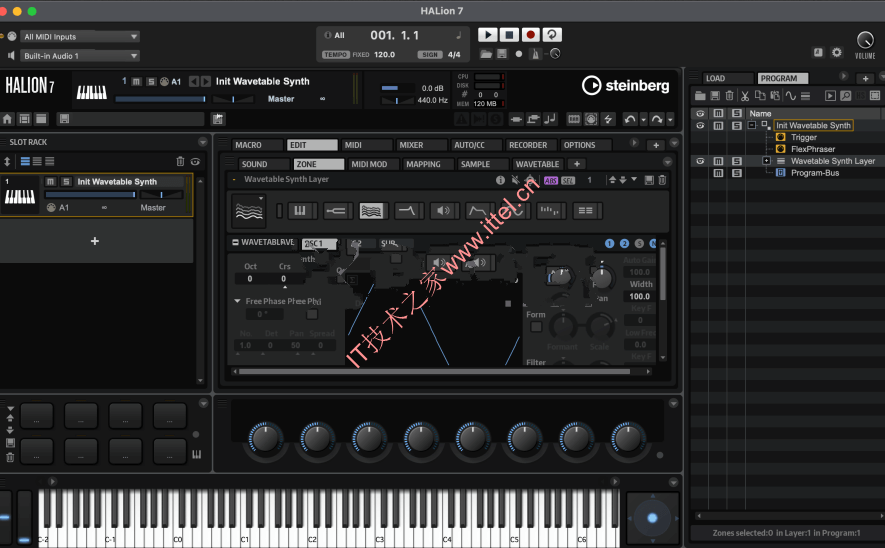
Task: Show the wavetable oscillator section icon
Action: 371,211
